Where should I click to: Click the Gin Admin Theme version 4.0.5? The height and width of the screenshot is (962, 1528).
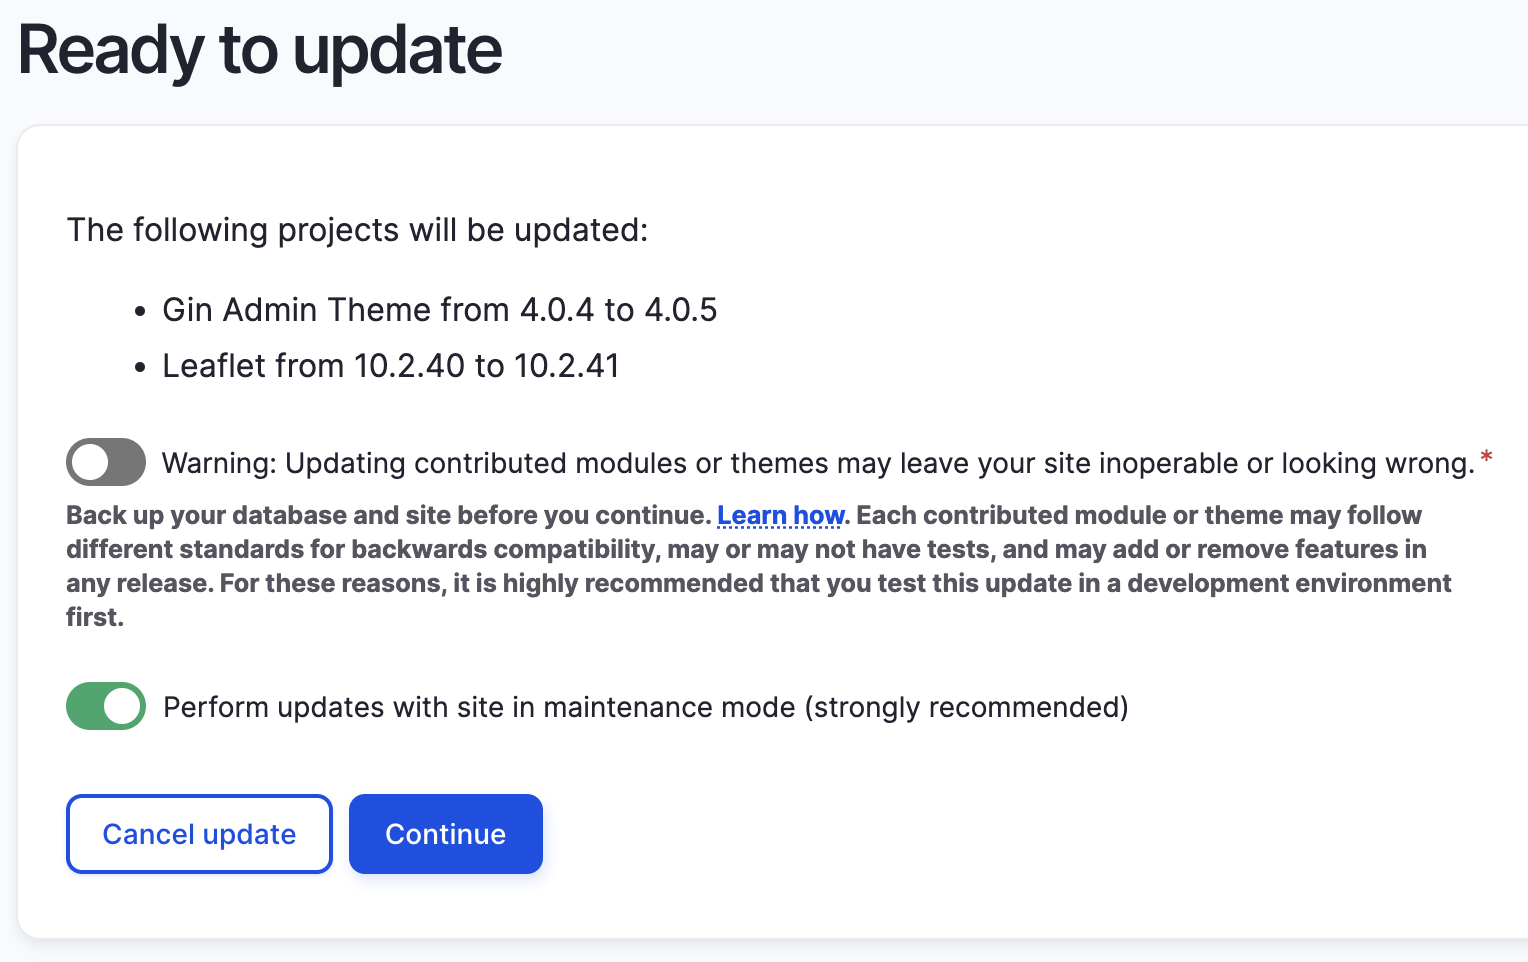(681, 310)
